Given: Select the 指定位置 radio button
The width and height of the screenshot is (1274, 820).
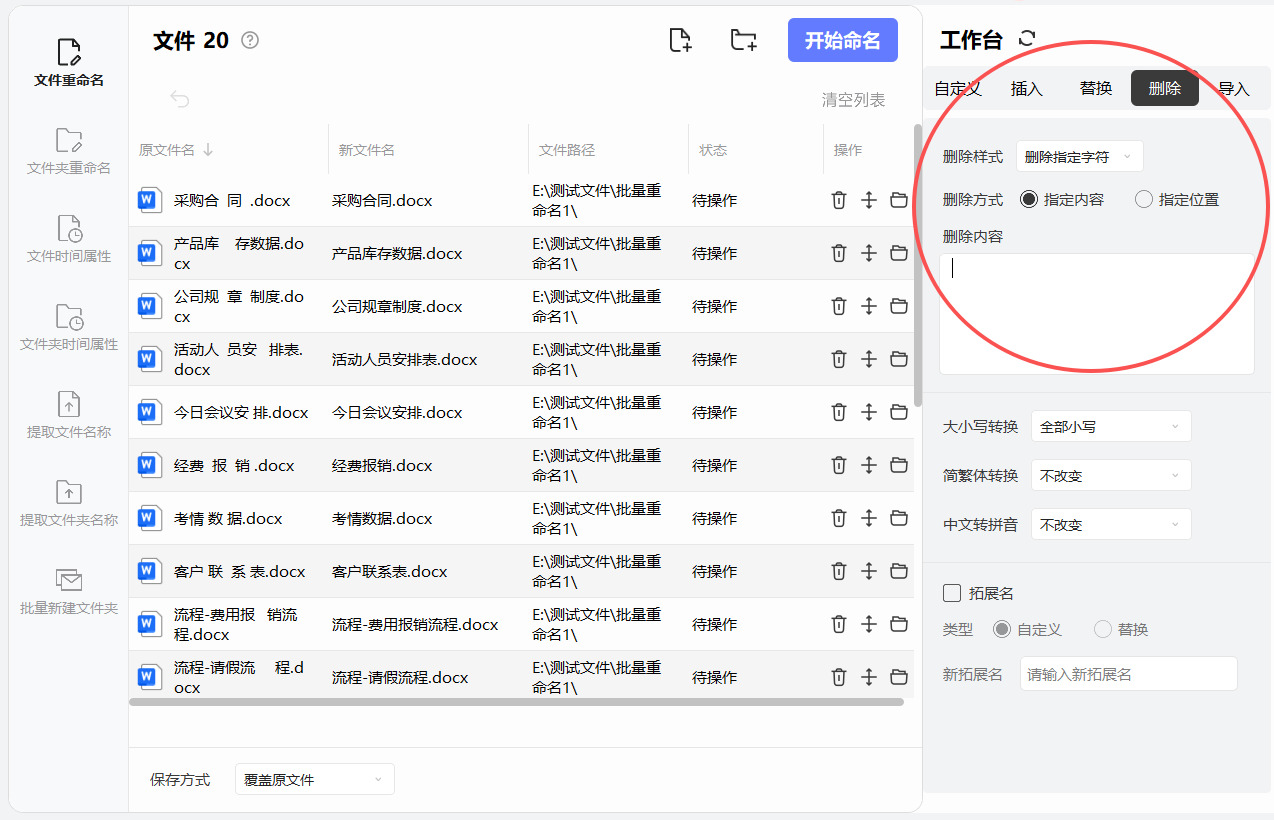Looking at the screenshot, I should tap(1144, 199).
